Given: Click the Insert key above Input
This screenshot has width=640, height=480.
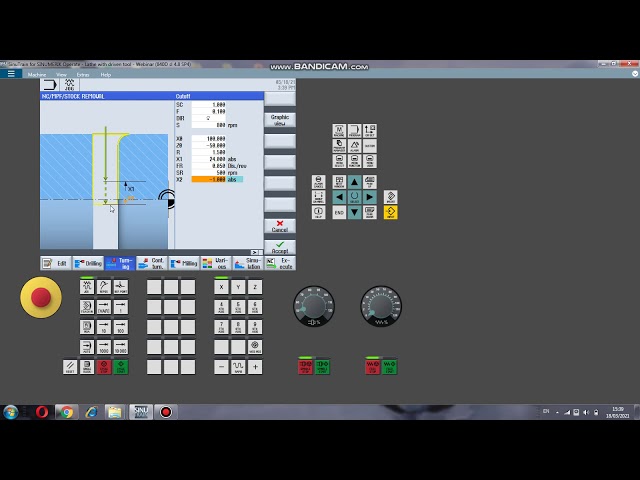Looking at the screenshot, I should coord(391,197).
